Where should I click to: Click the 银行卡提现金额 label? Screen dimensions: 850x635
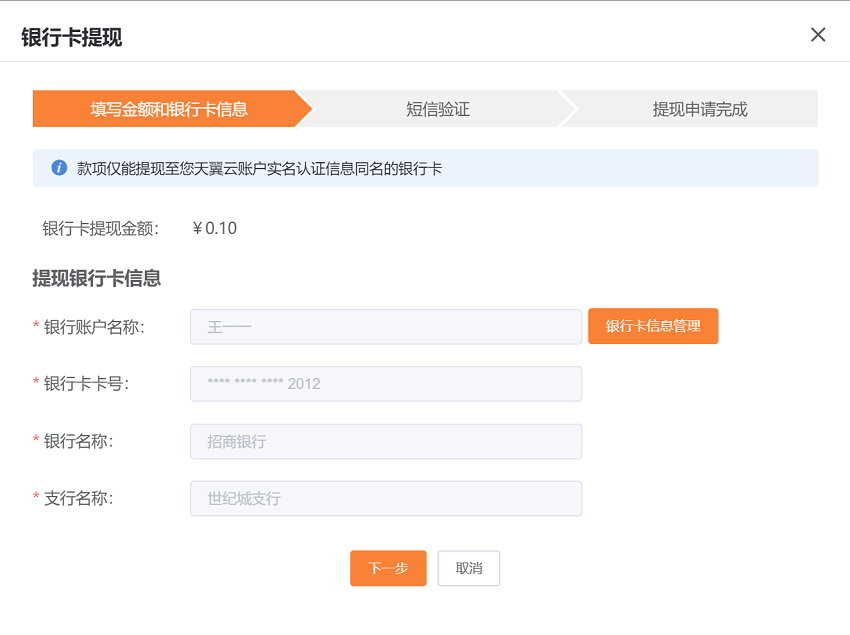100,228
